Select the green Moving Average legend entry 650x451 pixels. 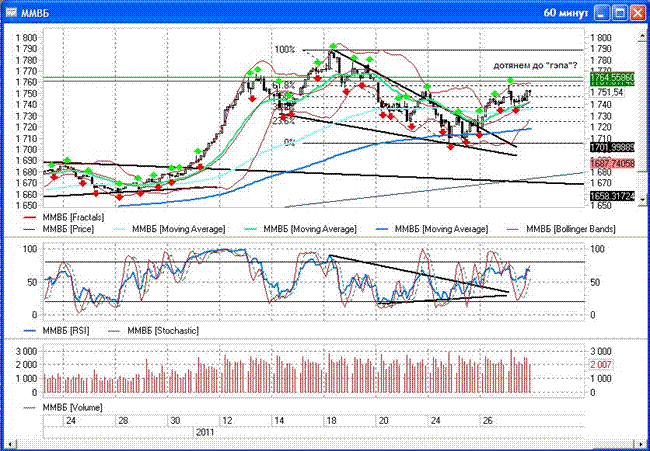tap(300, 228)
